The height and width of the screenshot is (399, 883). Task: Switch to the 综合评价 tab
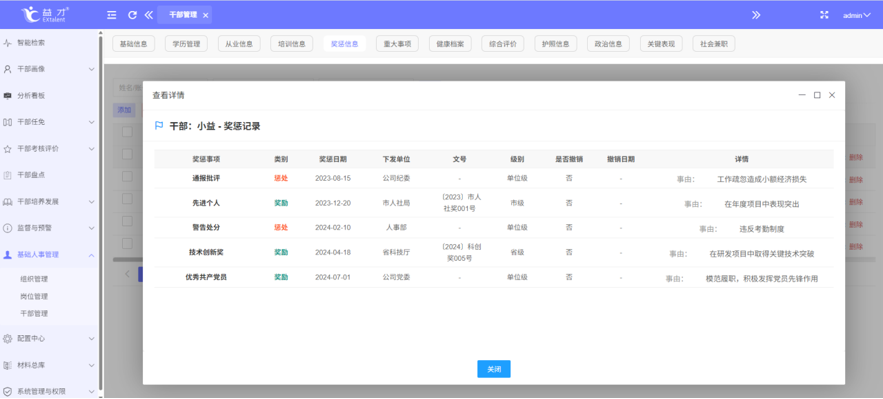tap(503, 44)
